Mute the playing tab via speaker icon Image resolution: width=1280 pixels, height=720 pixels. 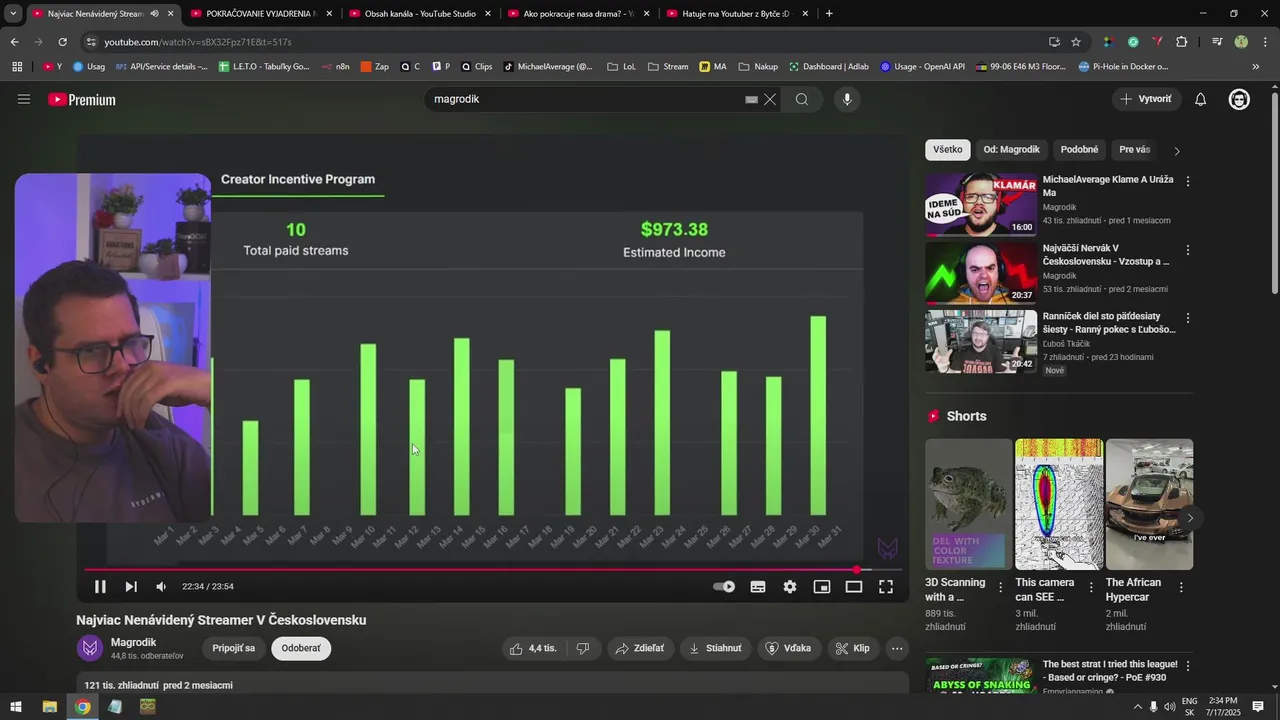(154, 14)
